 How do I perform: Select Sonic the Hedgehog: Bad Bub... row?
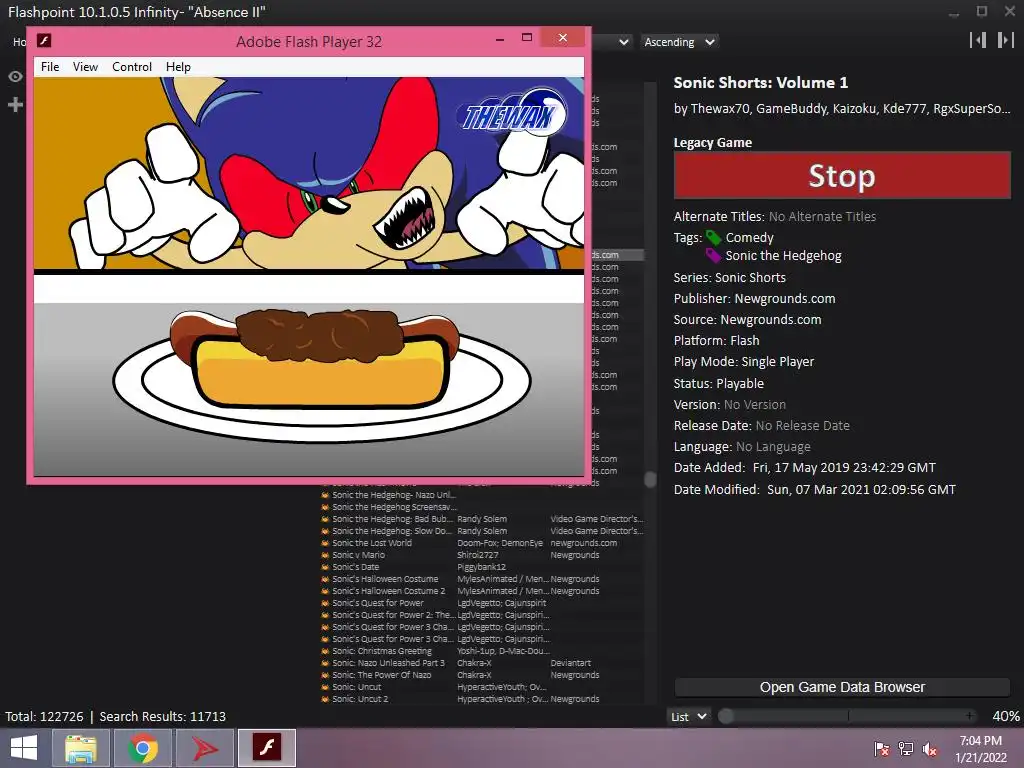[x=482, y=519]
